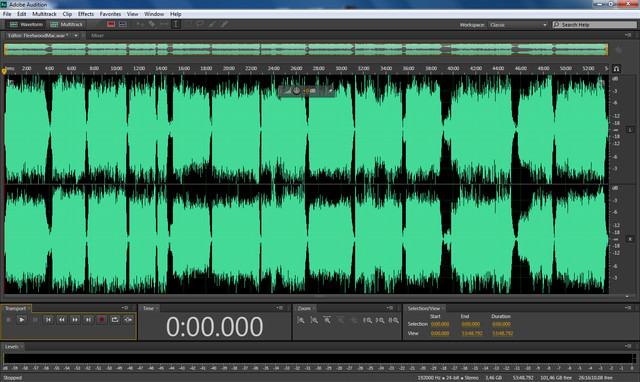Pin the HUD volume overlay
The height and width of the screenshot is (382, 640).
click(x=330, y=91)
